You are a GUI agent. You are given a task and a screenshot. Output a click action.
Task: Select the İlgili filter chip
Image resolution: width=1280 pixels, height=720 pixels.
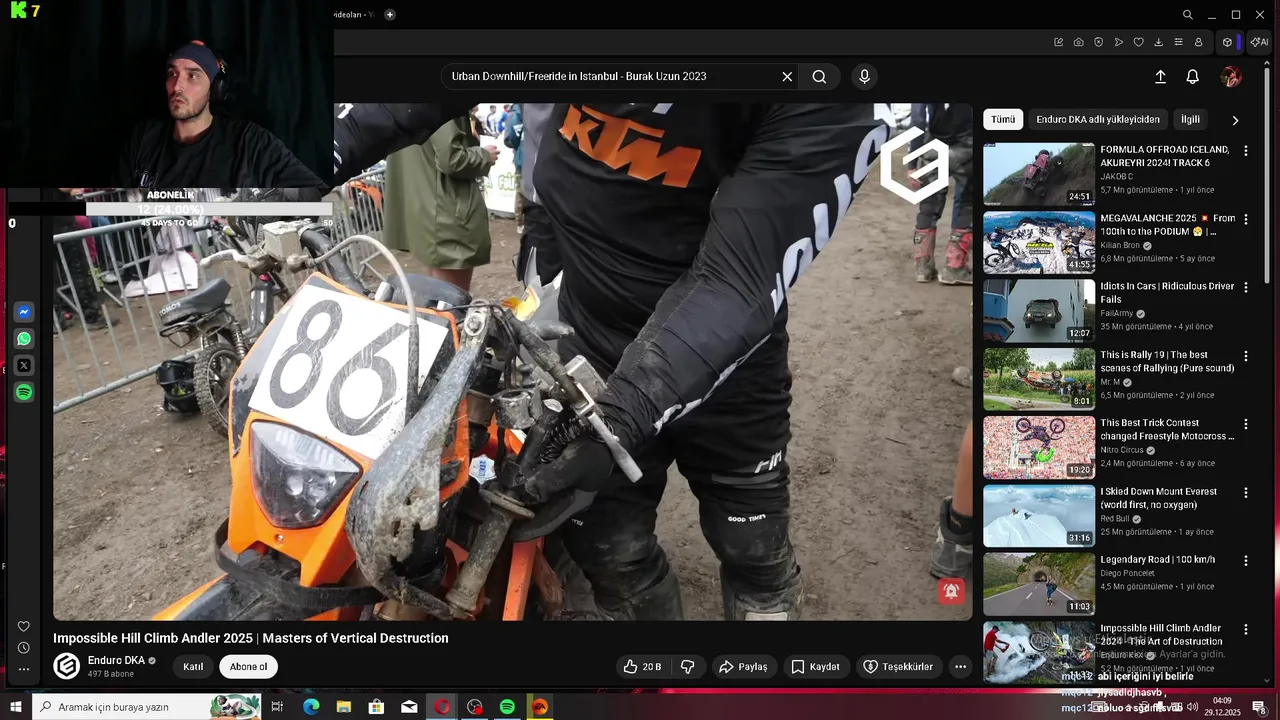(1190, 120)
